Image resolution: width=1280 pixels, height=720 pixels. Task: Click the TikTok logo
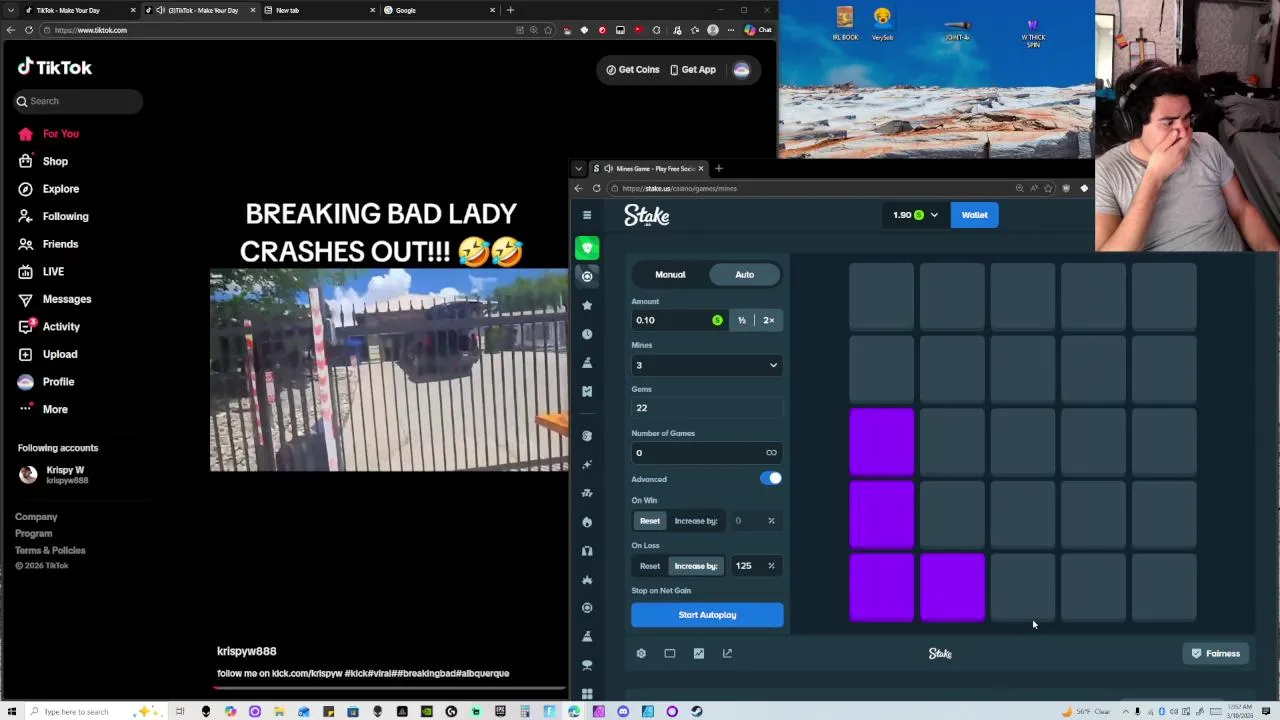pyautogui.click(x=55, y=67)
